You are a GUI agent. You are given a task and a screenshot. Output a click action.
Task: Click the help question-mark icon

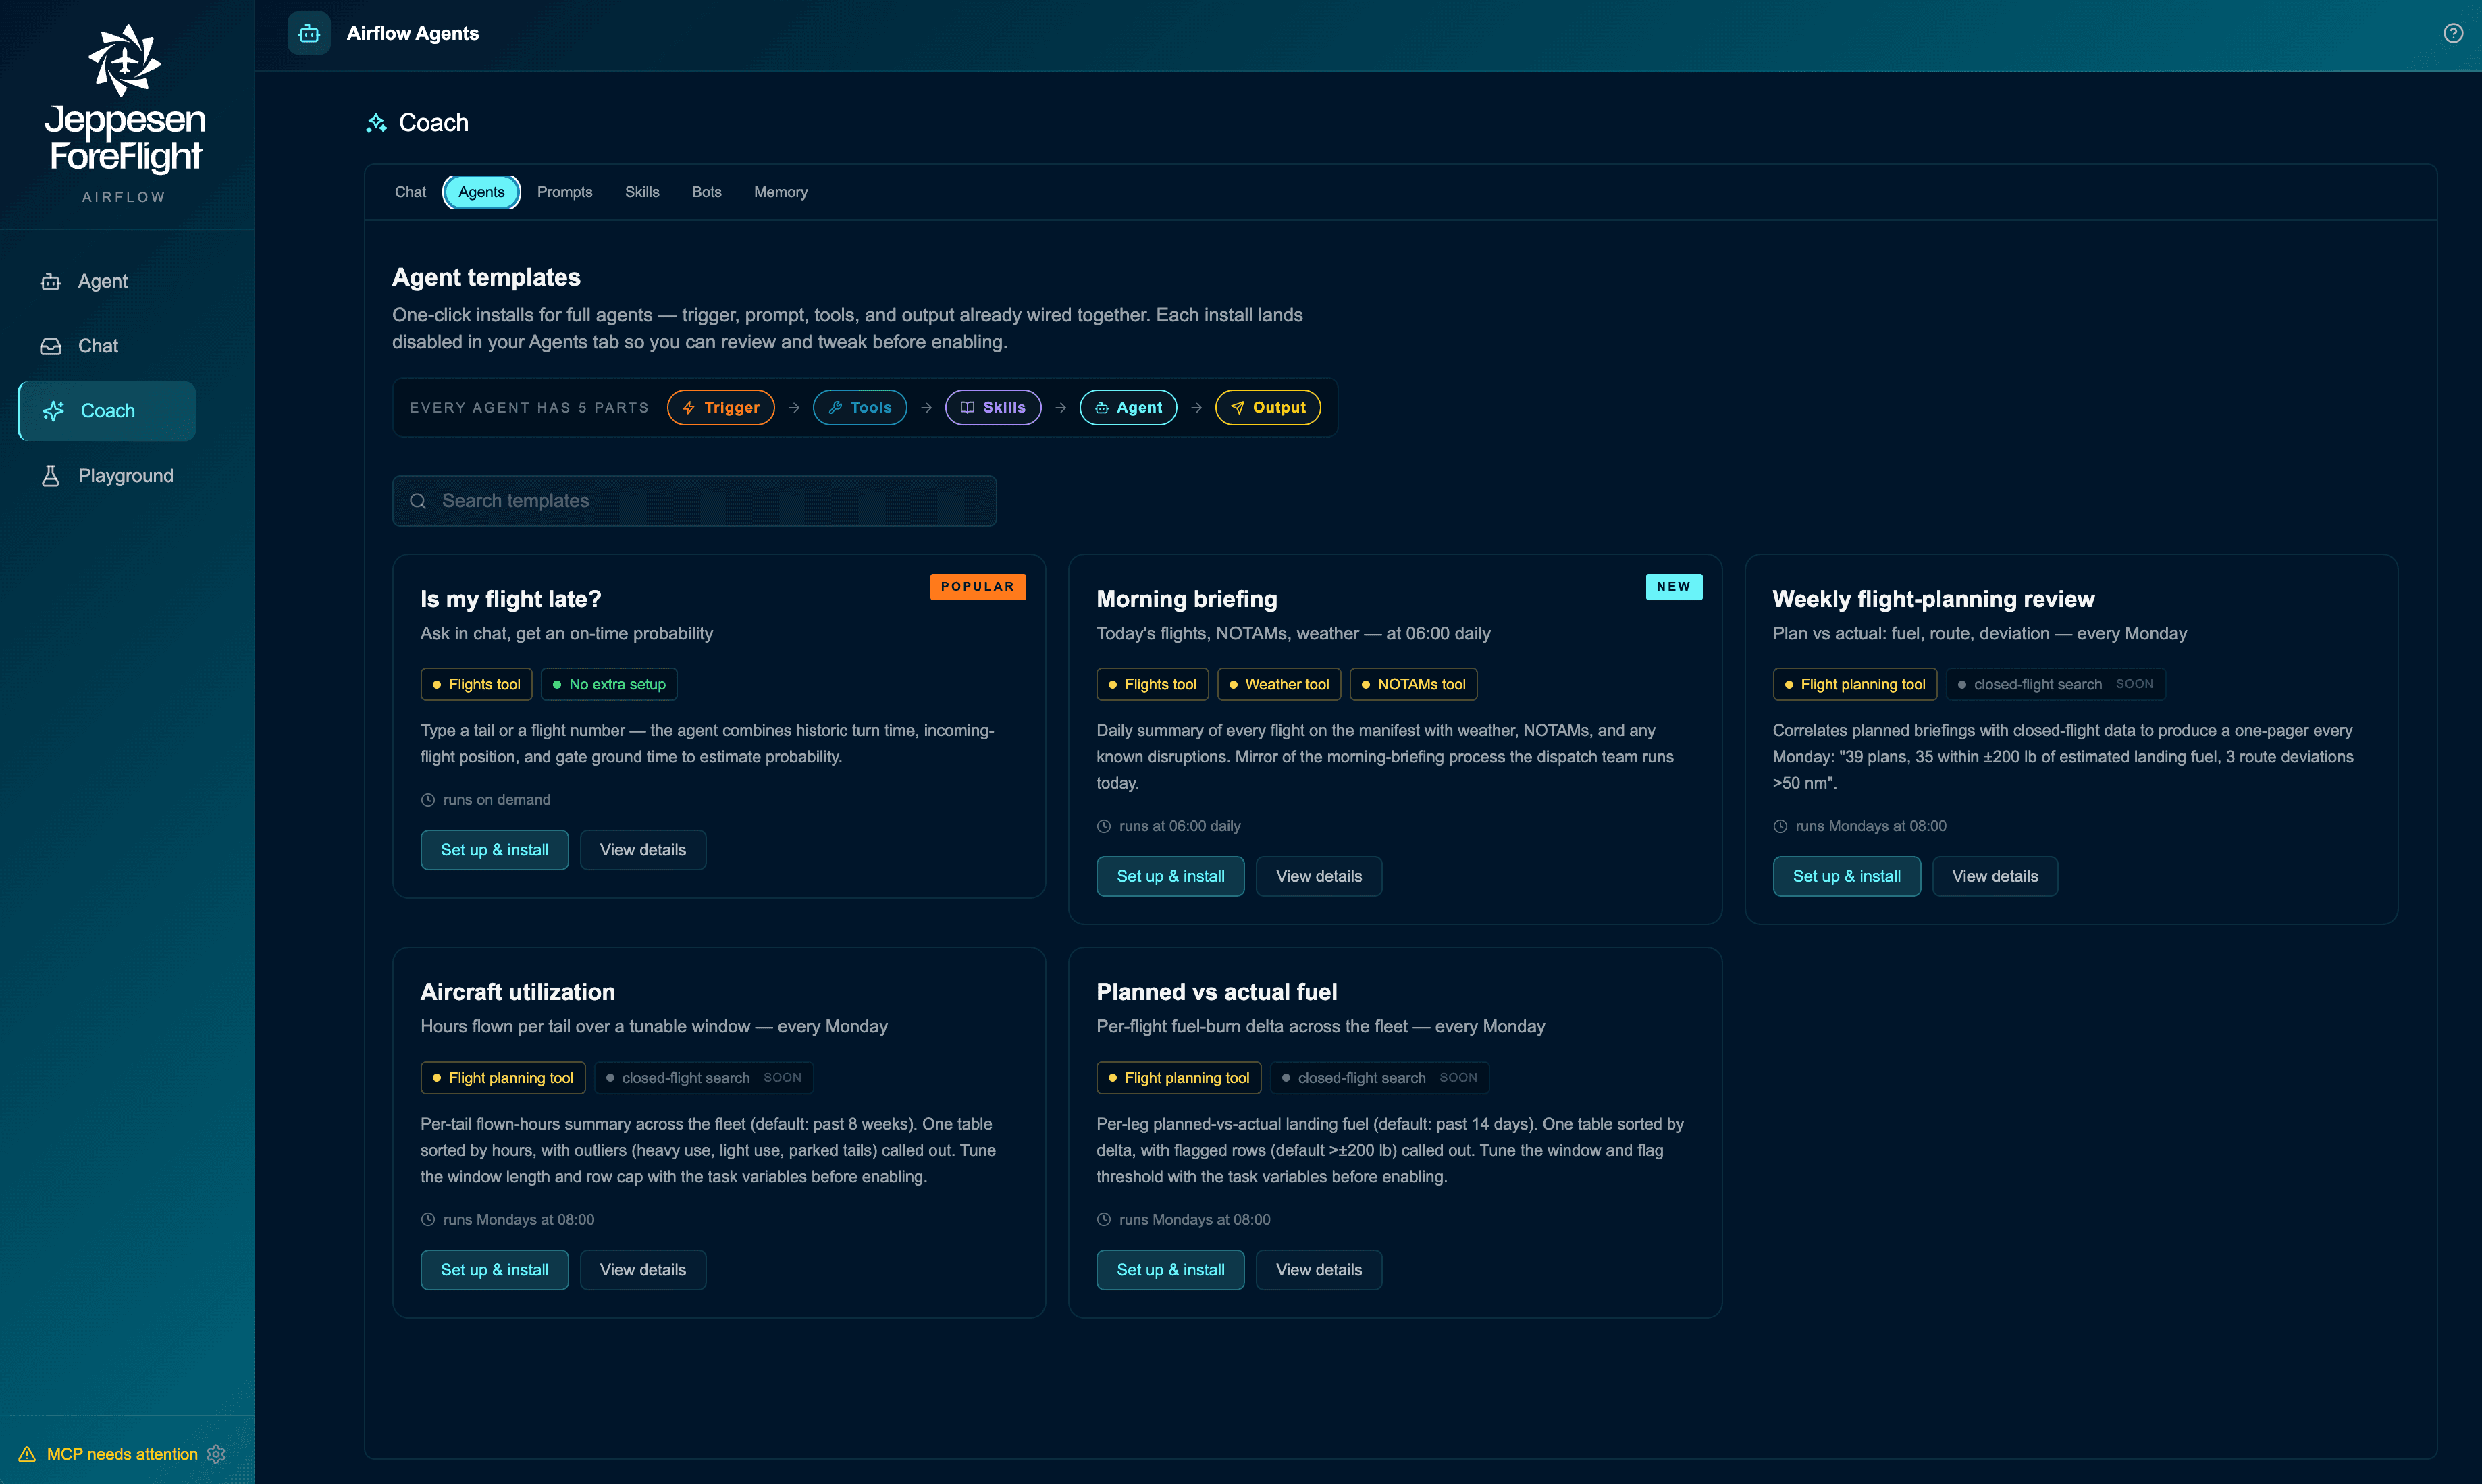tap(2453, 33)
